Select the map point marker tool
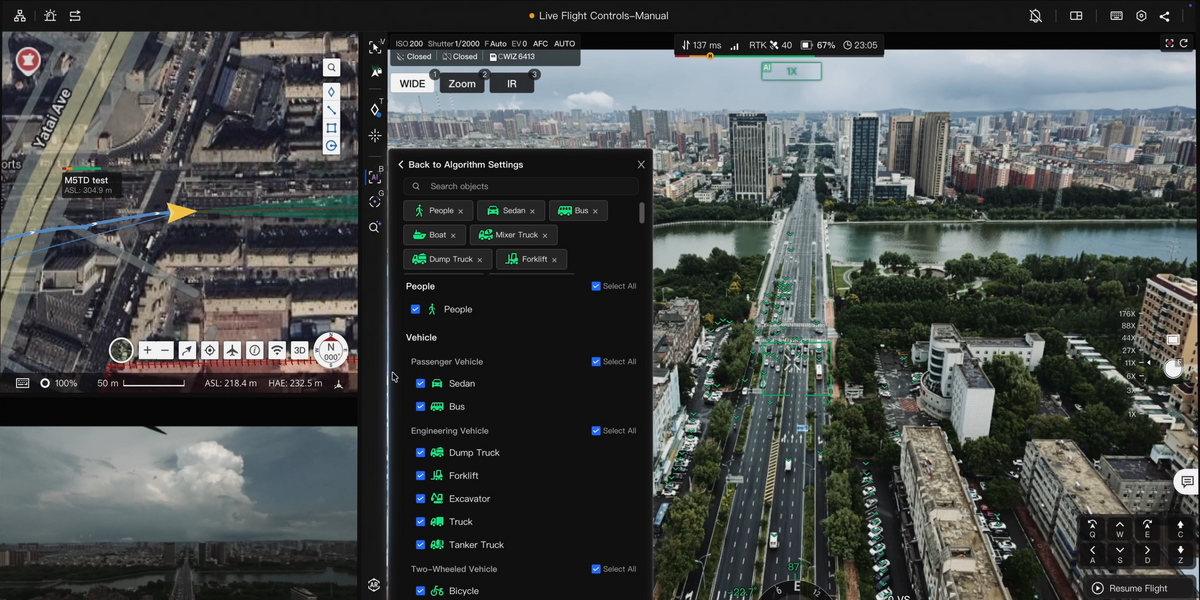 331,91
